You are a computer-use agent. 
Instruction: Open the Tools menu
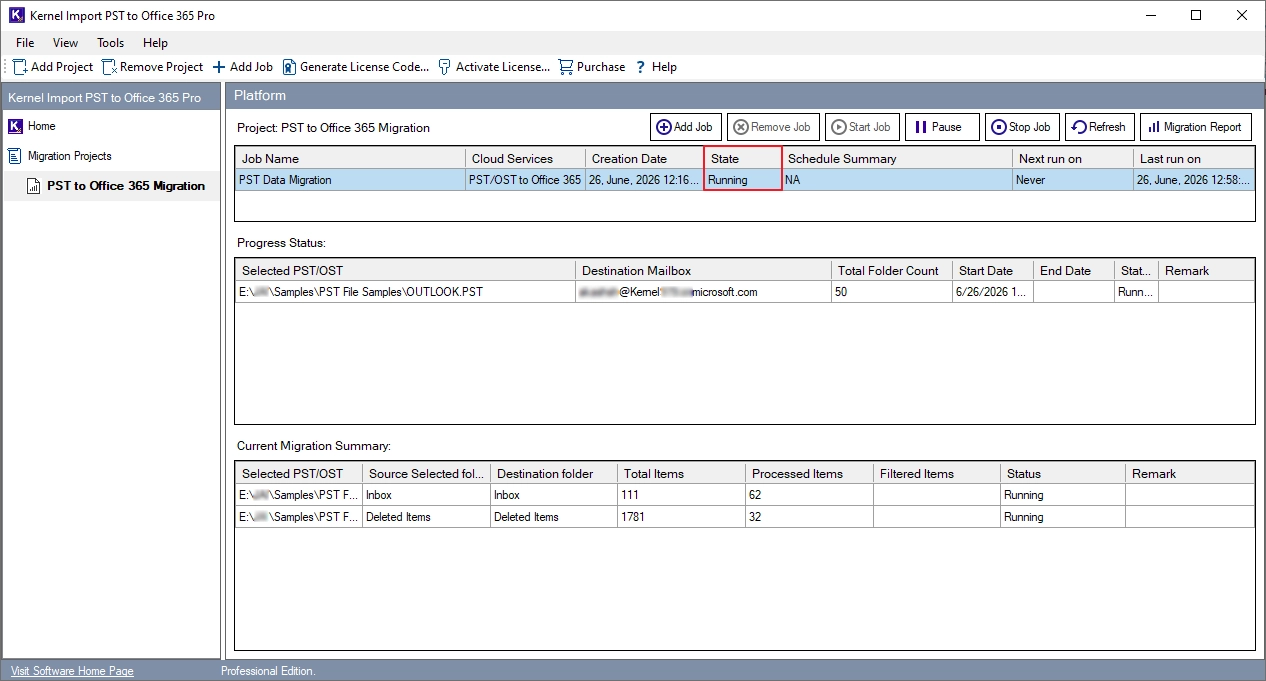tap(111, 43)
